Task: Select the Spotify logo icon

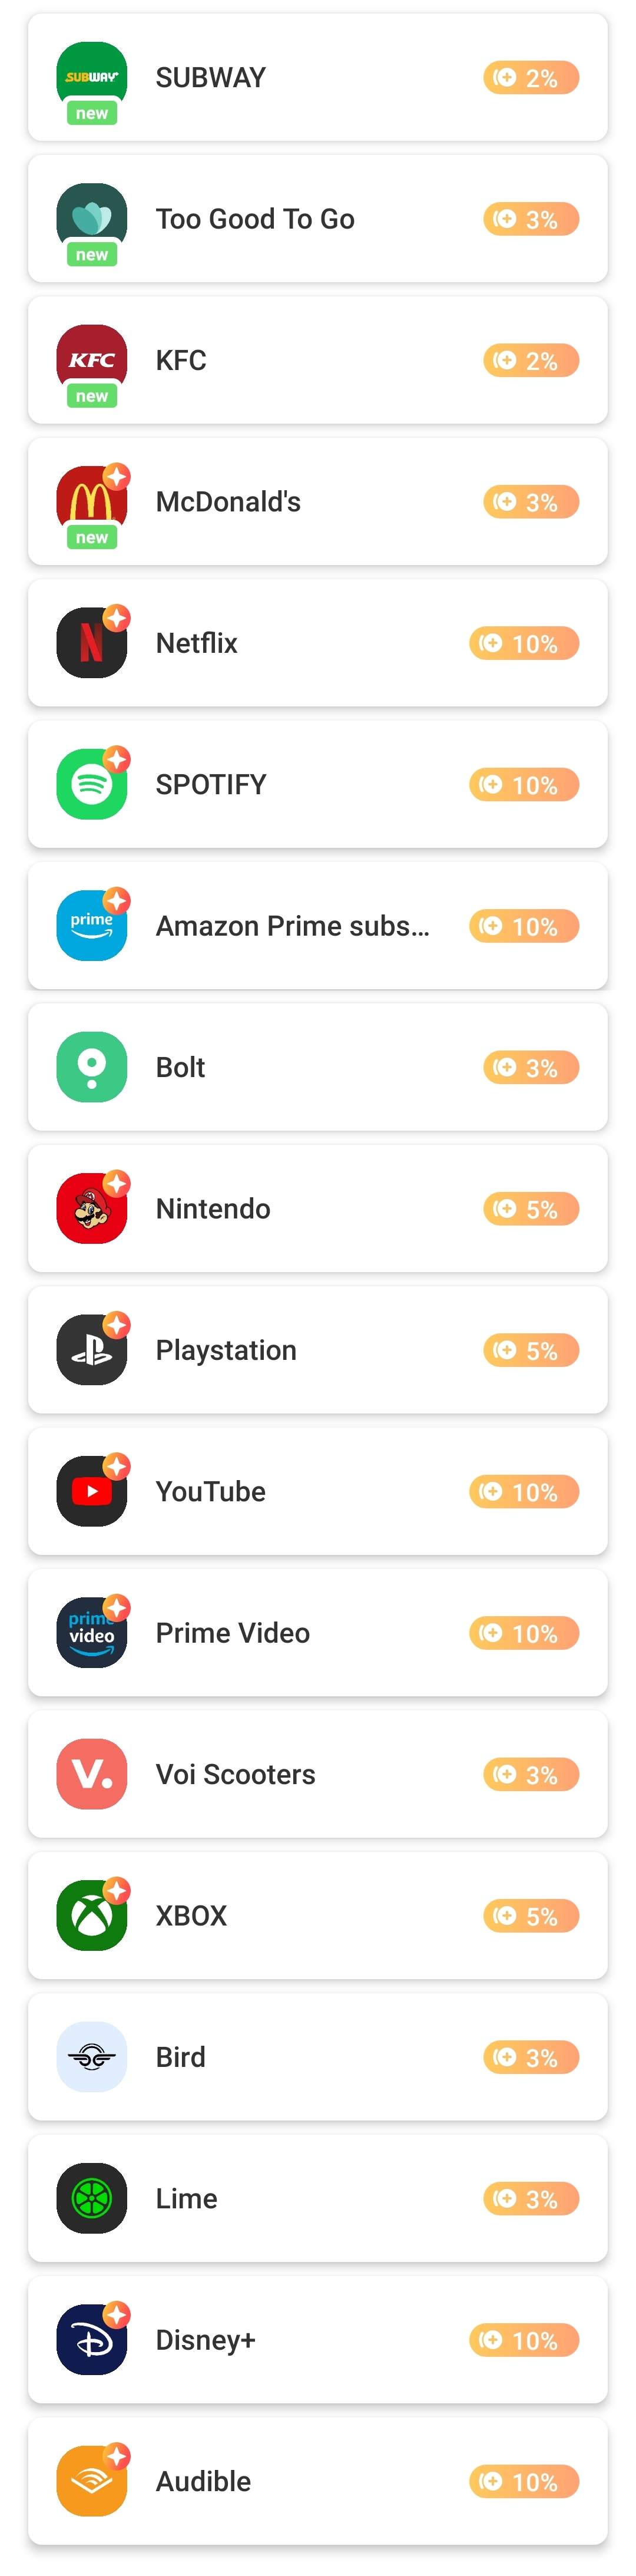Action: [x=91, y=784]
